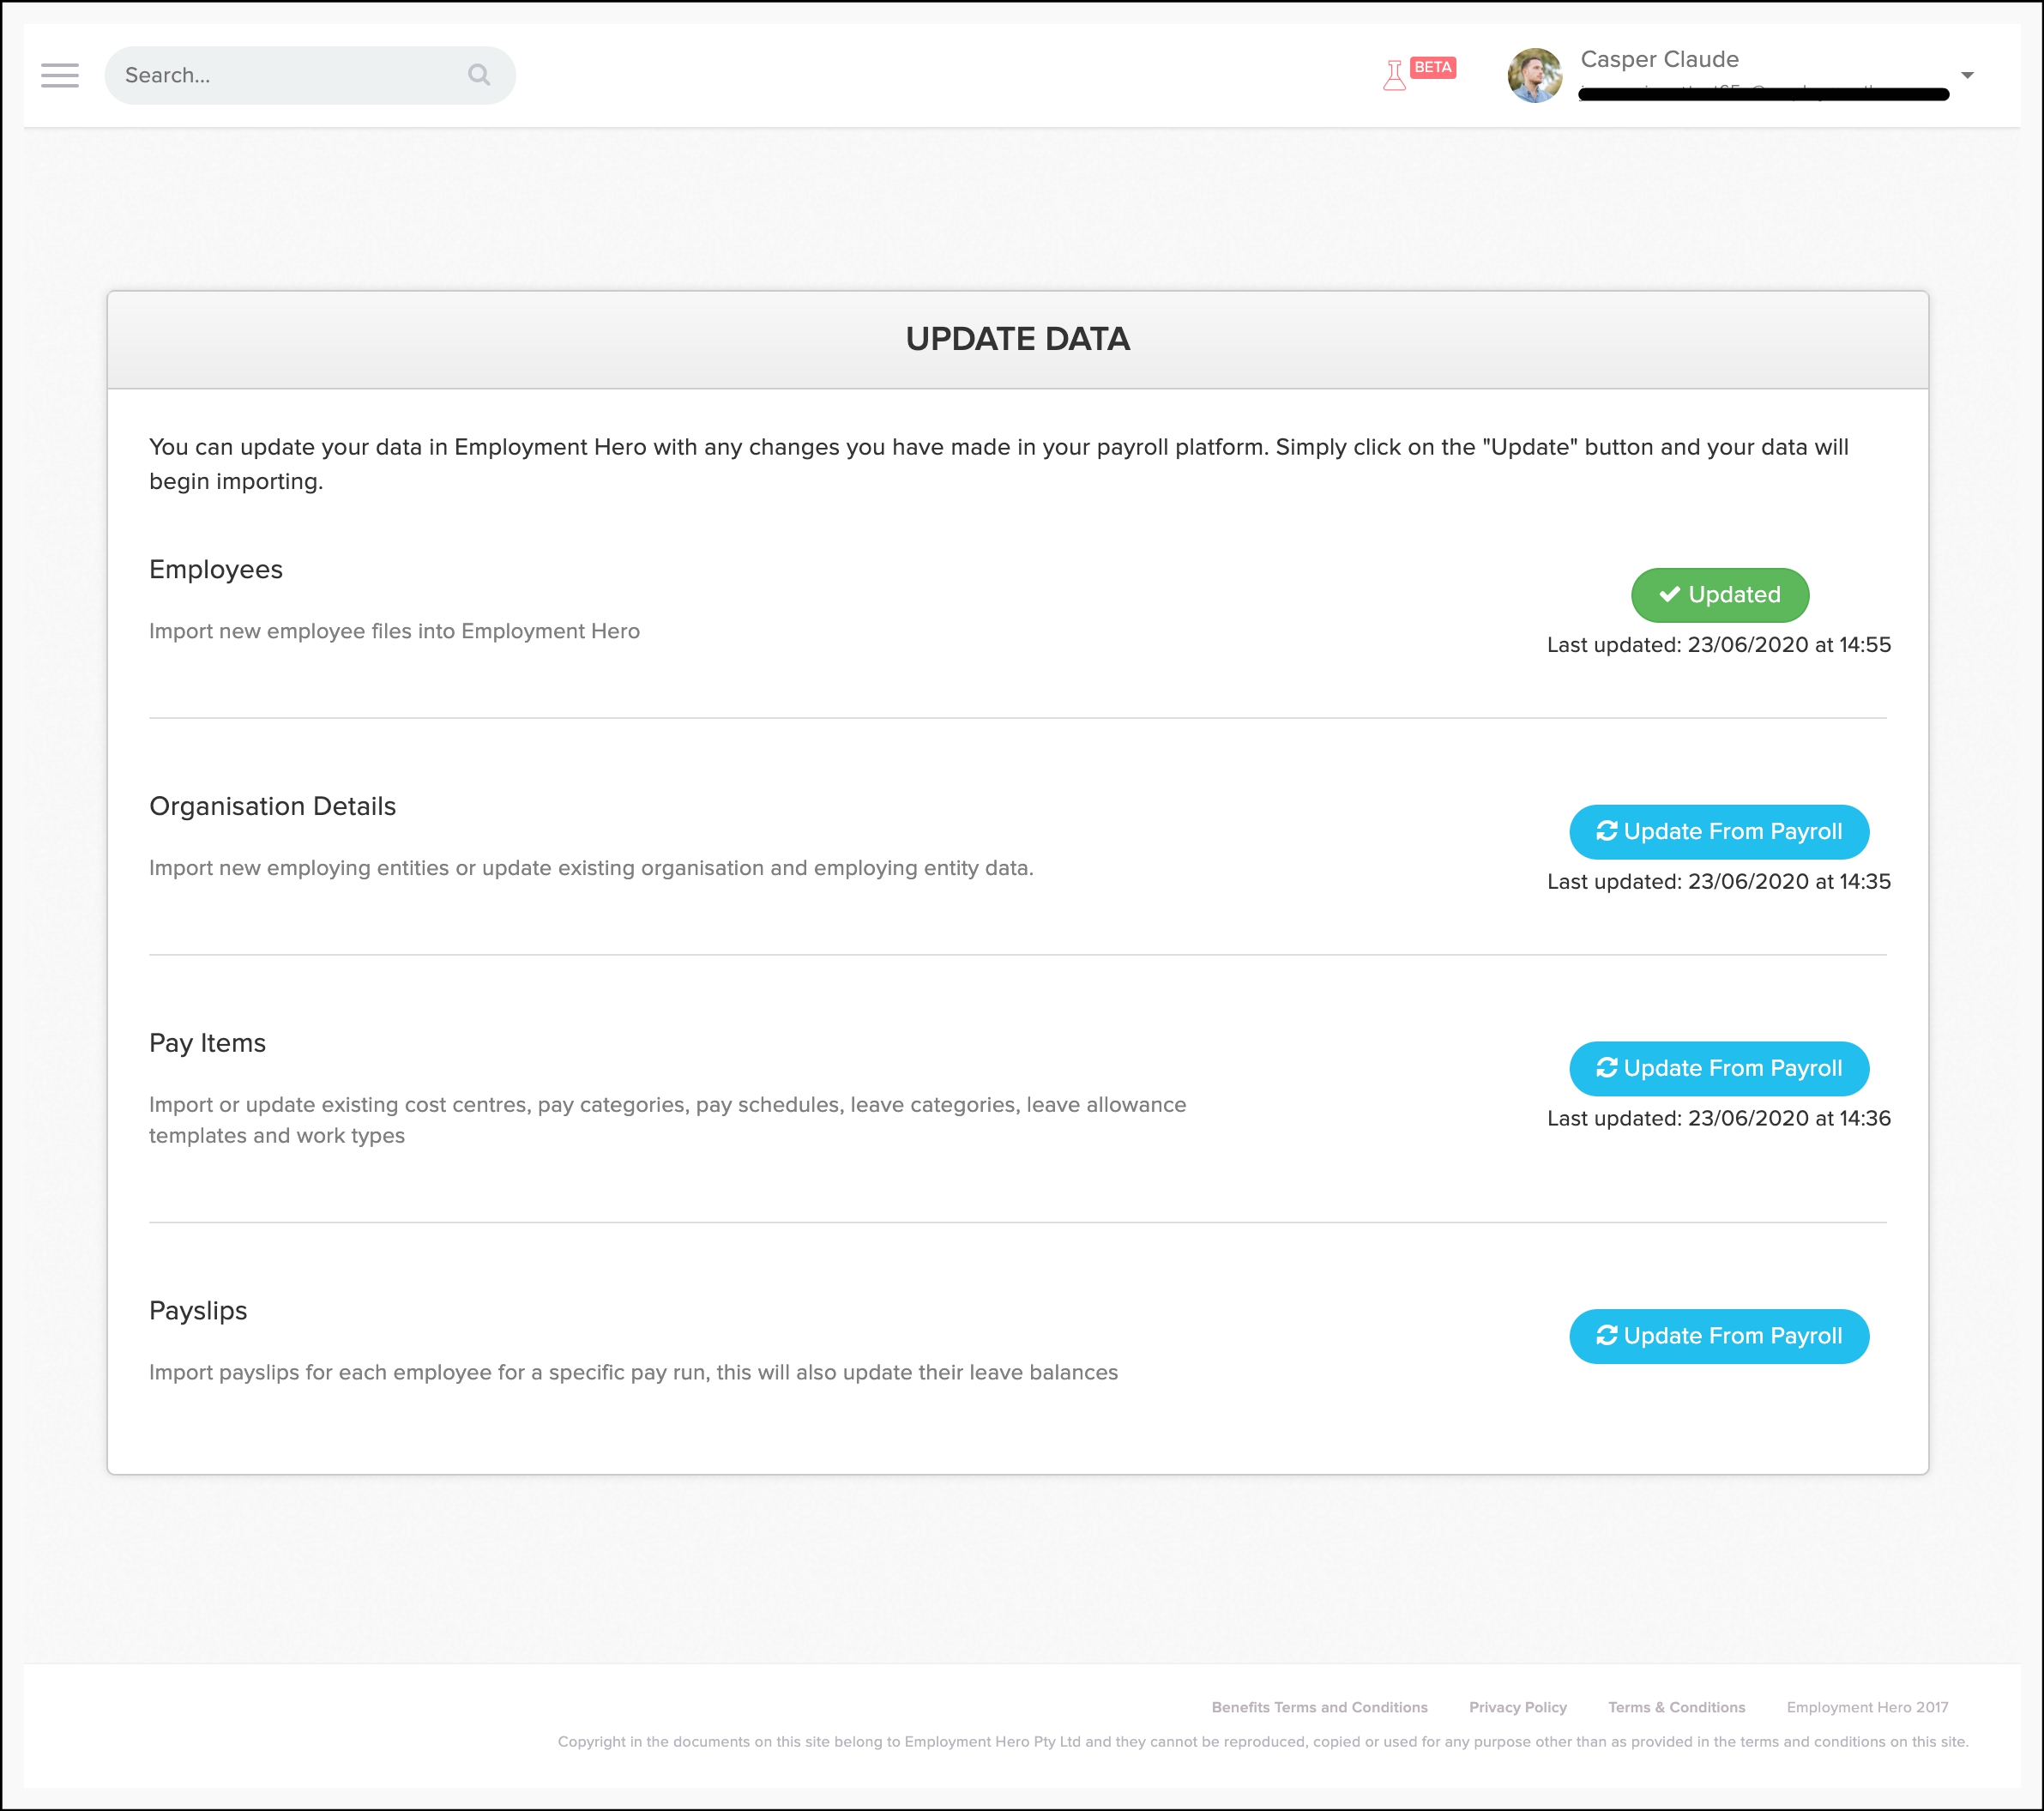Open the BETA flask icon

1394,76
